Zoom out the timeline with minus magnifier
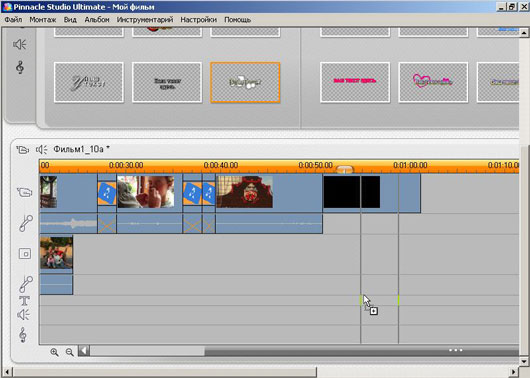 pyautogui.click(x=69, y=352)
